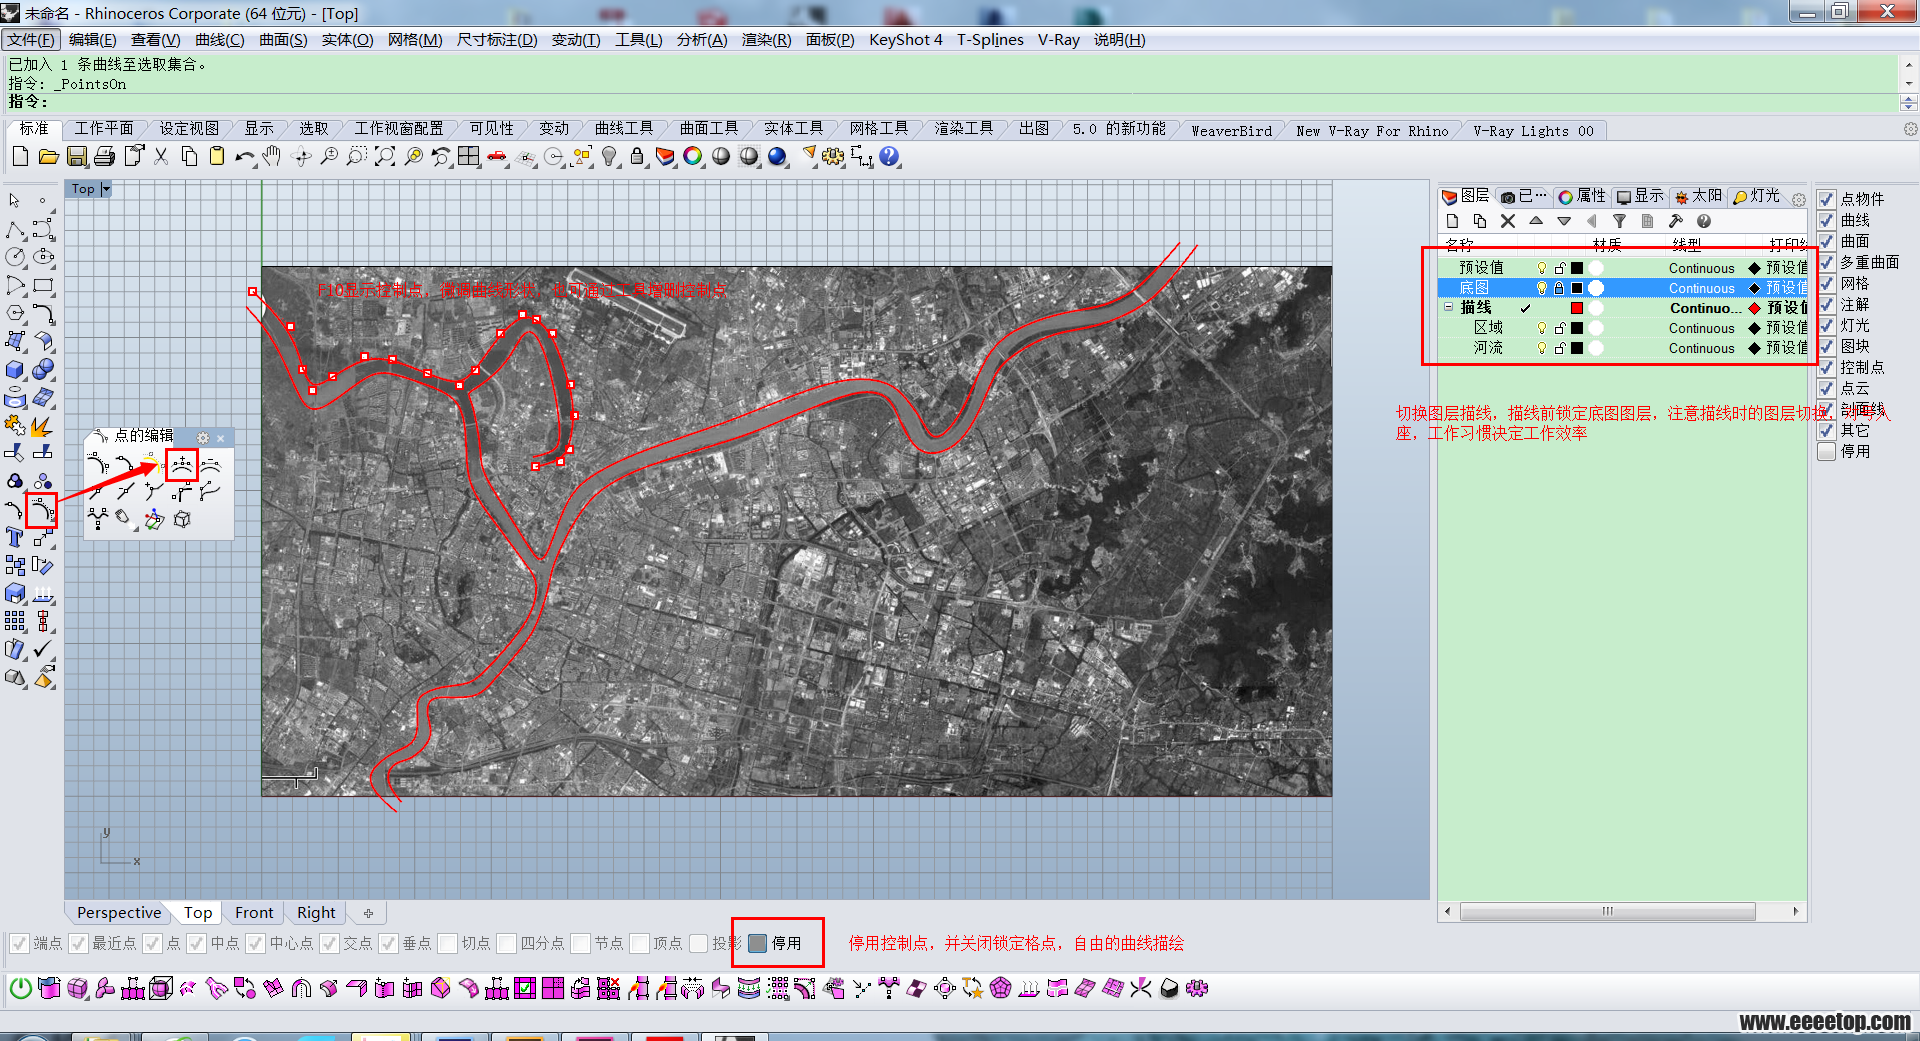Click the blue render sphere icon
The image size is (1920, 1041).
tap(777, 157)
